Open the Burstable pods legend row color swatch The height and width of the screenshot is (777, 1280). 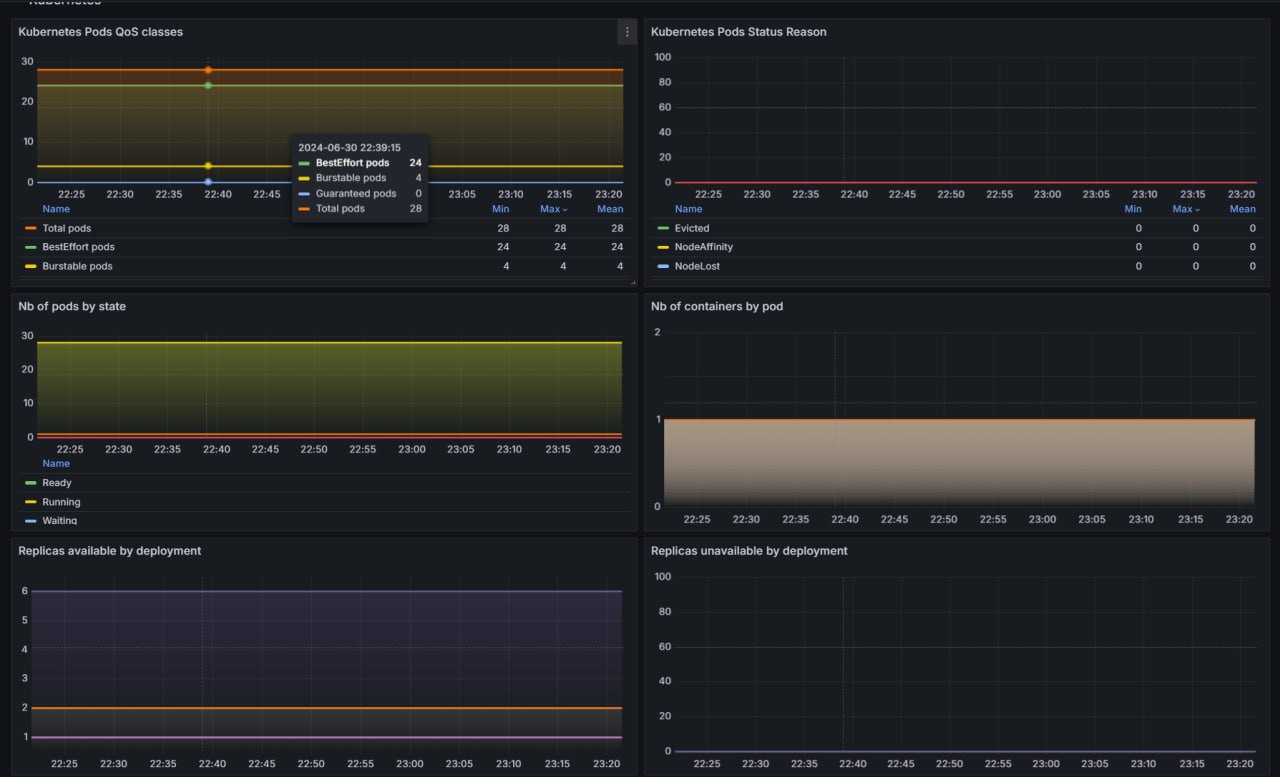click(x=30, y=266)
